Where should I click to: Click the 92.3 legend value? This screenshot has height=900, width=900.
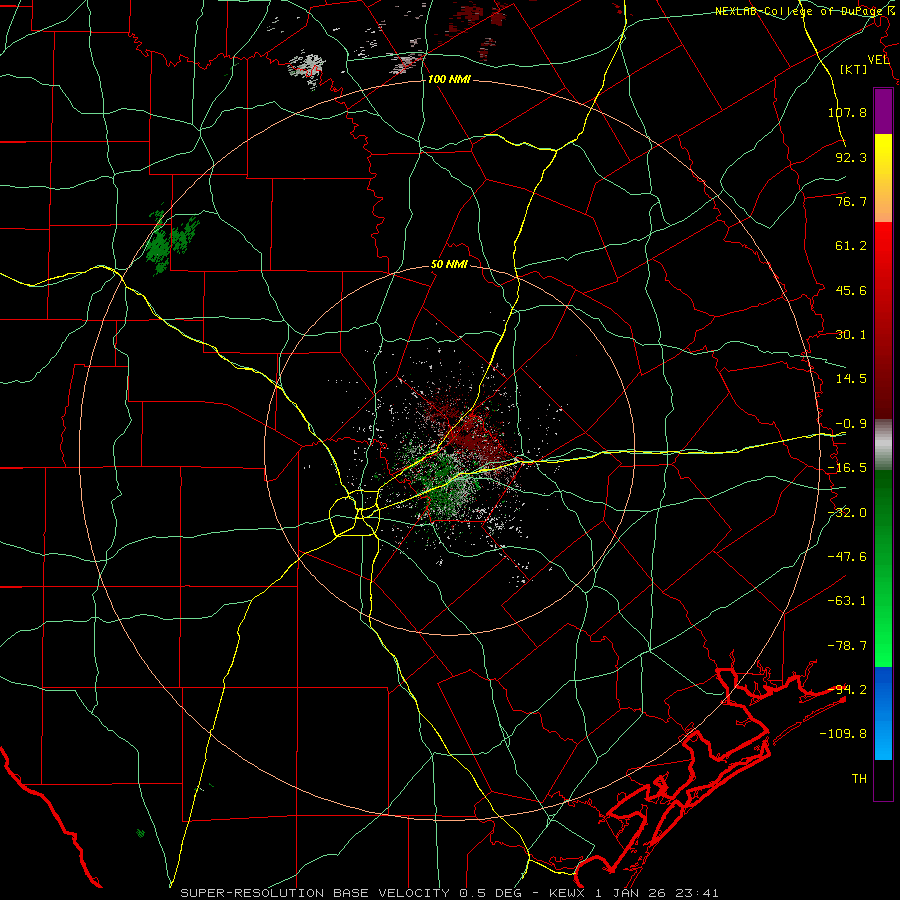click(x=851, y=157)
